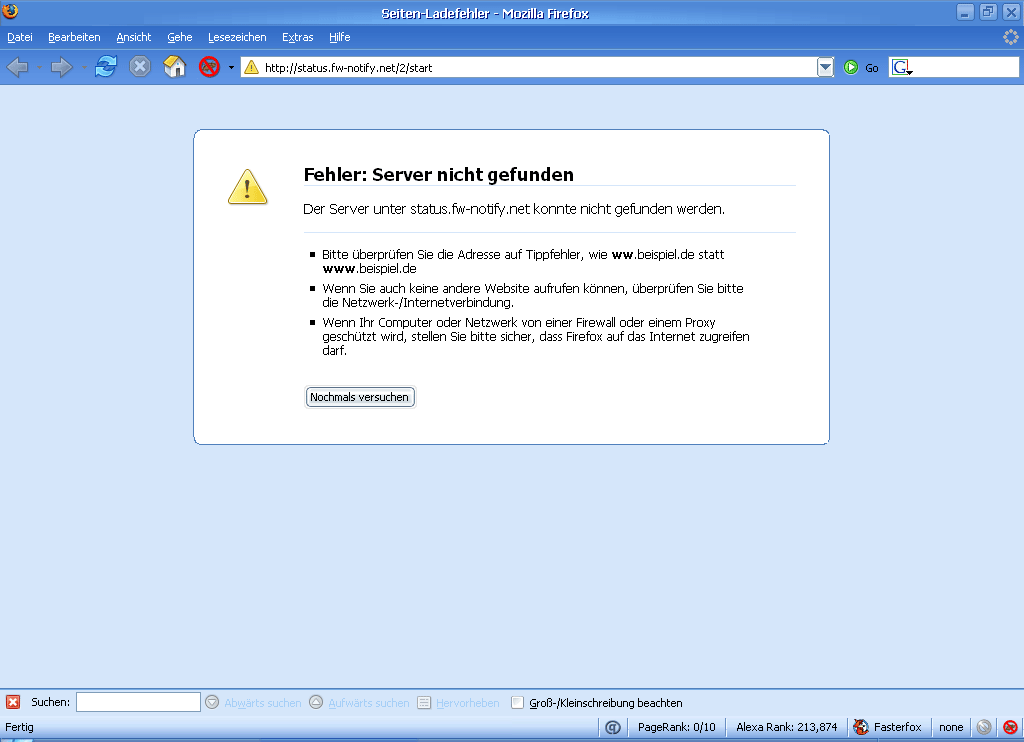Click the Nochmals versuchen button
This screenshot has width=1024, height=742.
tap(359, 397)
